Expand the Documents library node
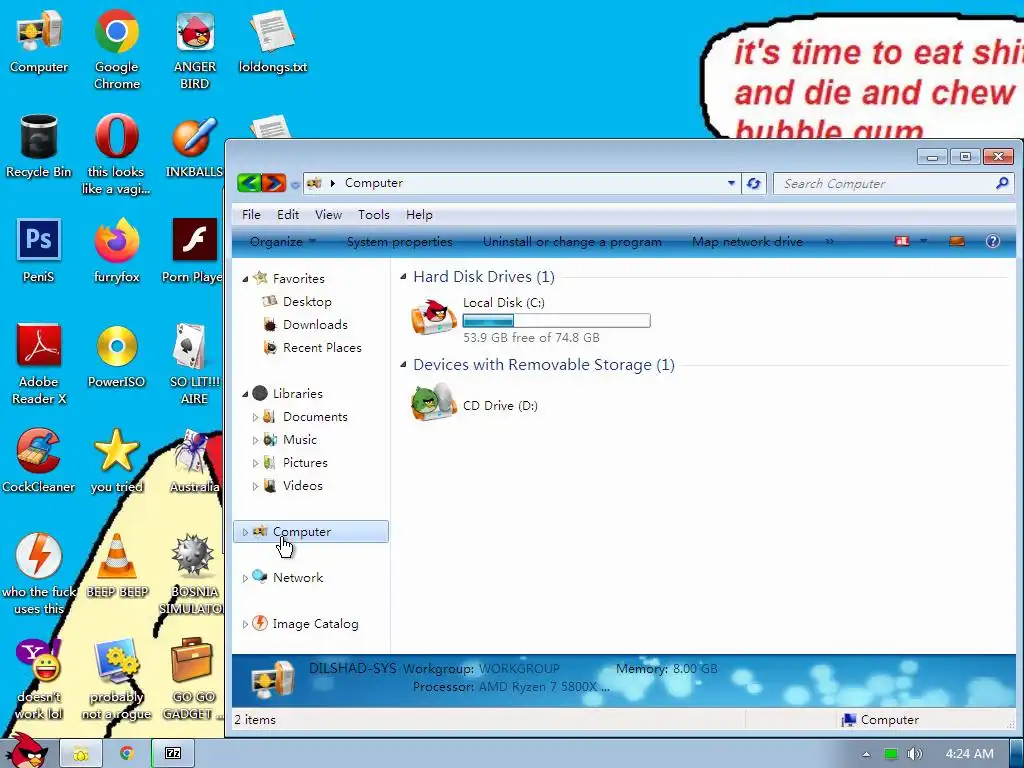The image size is (1024, 768). [255, 417]
